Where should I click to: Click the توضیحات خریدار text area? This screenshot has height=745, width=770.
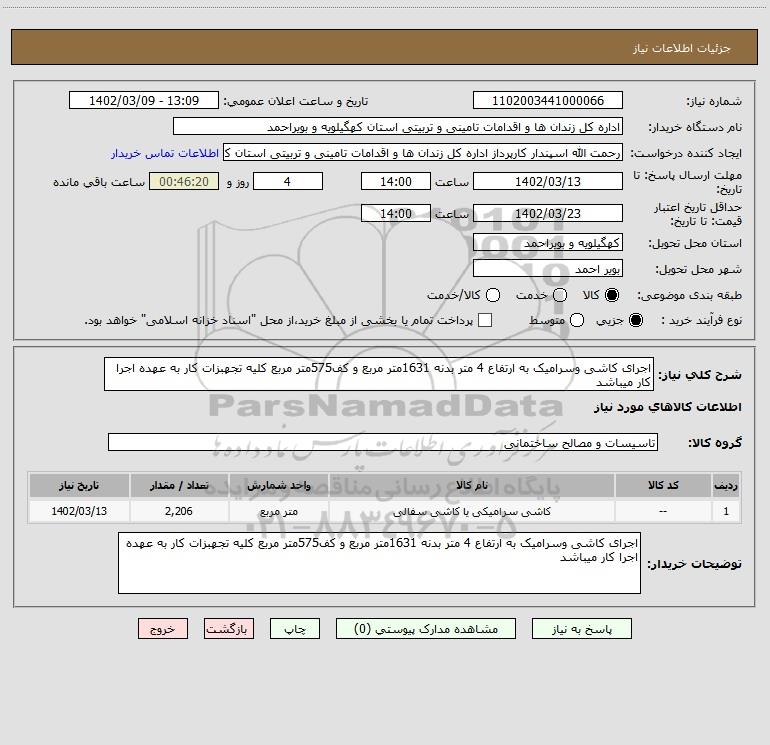pos(379,563)
